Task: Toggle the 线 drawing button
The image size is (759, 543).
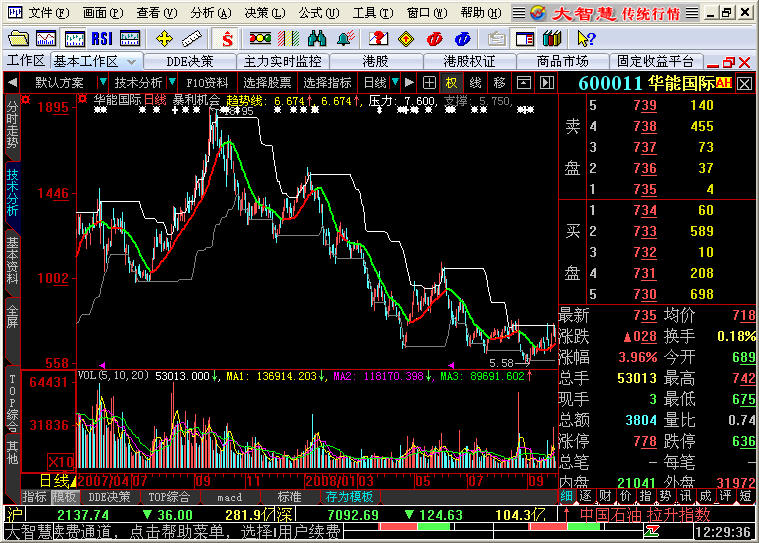Action: tap(475, 83)
